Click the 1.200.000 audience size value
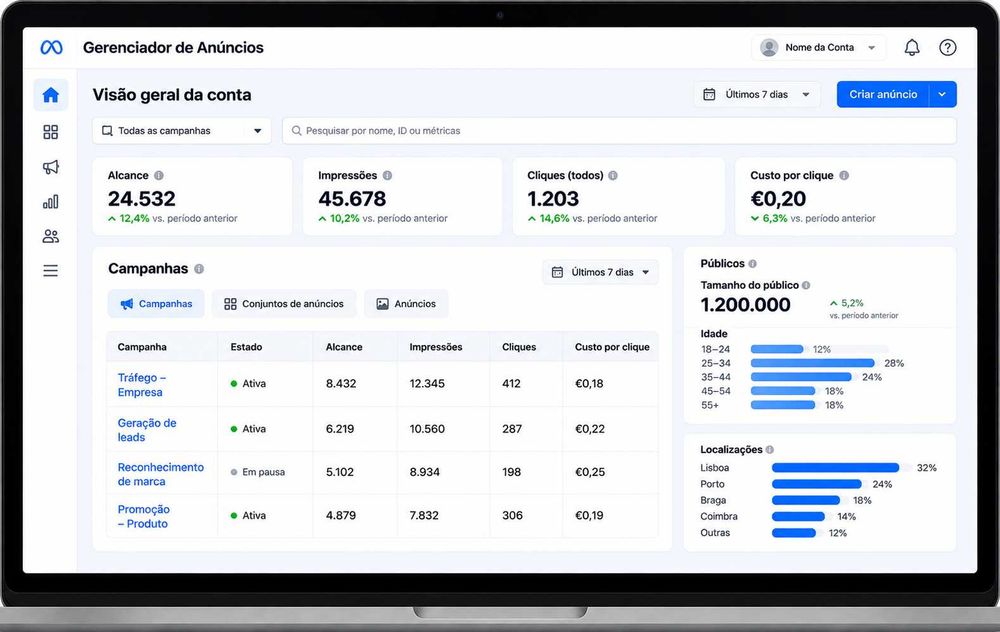 click(x=746, y=305)
